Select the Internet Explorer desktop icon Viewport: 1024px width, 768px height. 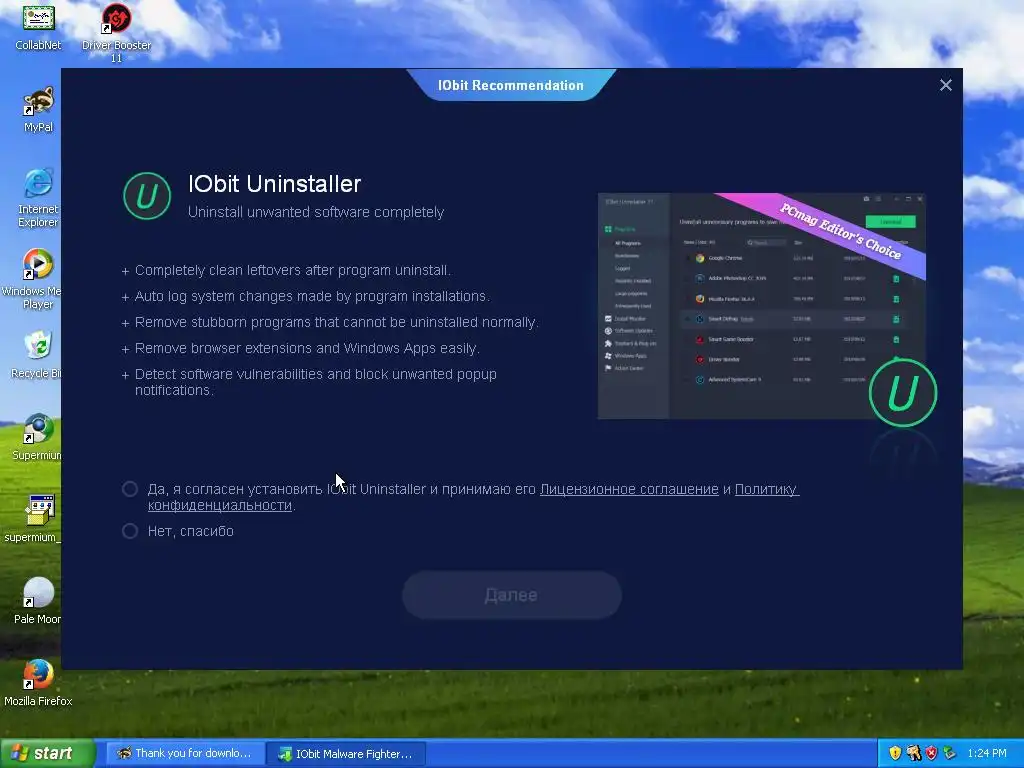(38, 197)
